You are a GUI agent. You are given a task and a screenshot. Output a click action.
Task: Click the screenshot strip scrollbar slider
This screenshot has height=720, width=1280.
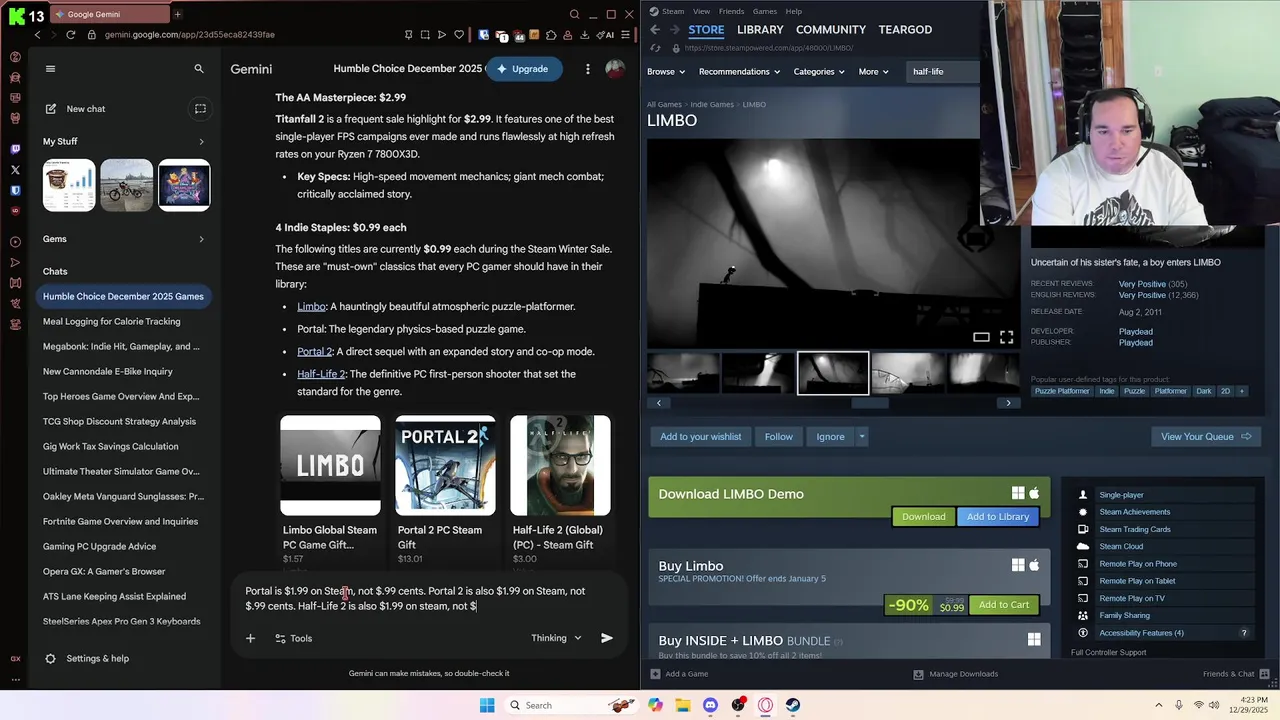870,403
